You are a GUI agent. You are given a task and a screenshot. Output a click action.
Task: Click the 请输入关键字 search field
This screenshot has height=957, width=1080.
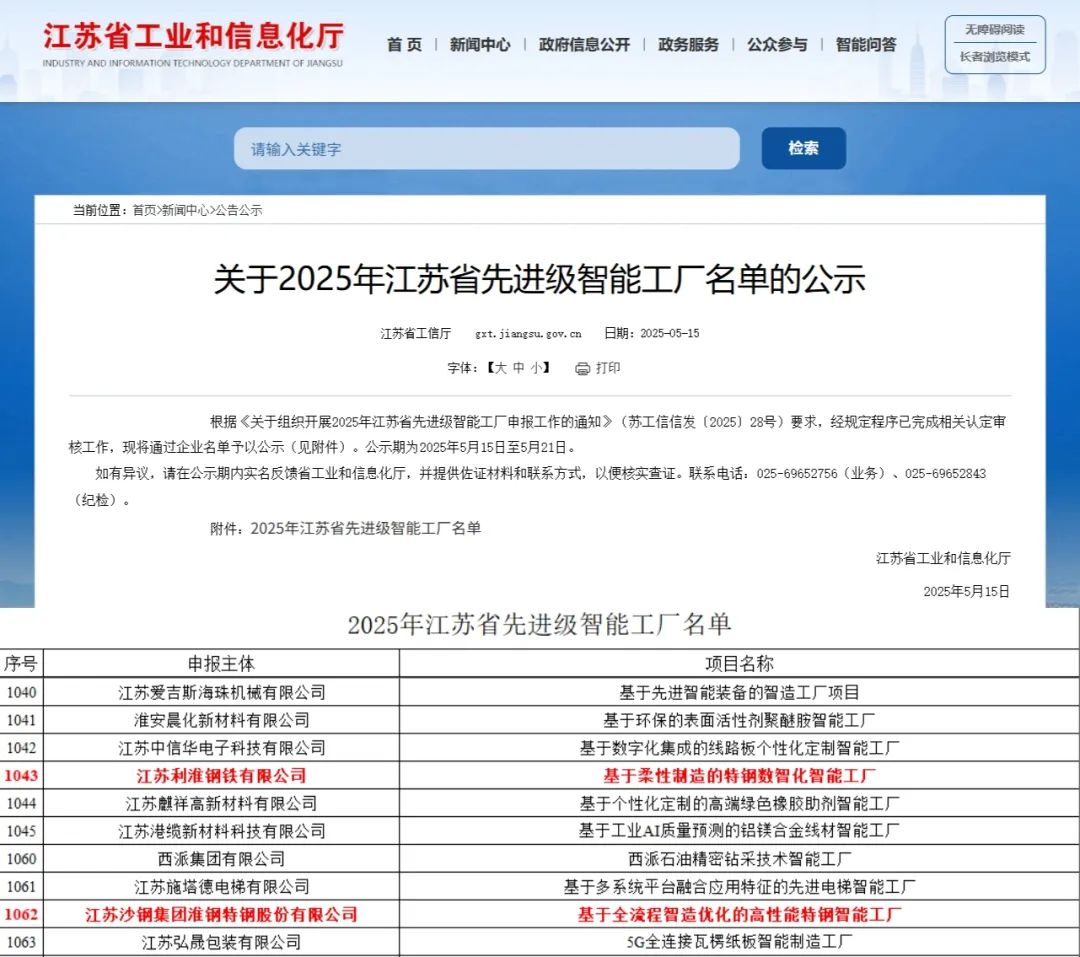(486, 148)
